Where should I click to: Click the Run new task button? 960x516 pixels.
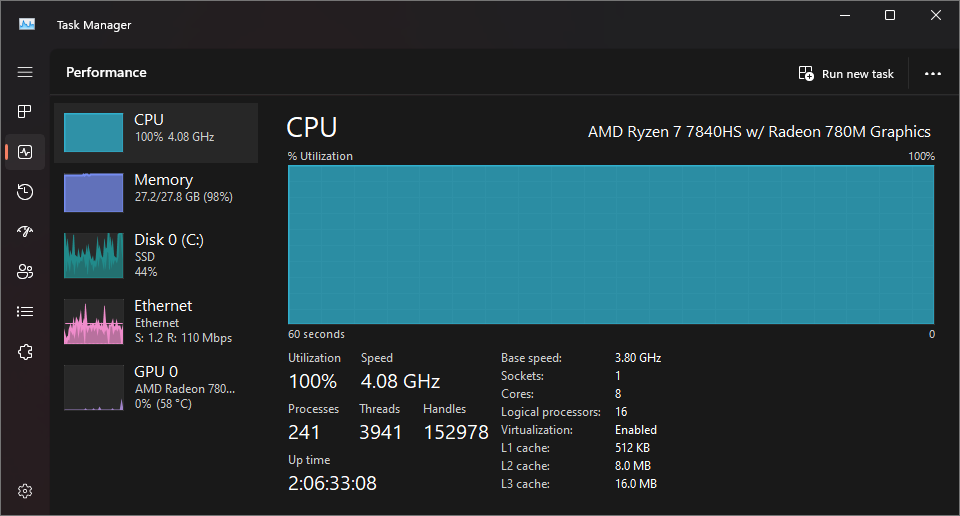click(846, 73)
